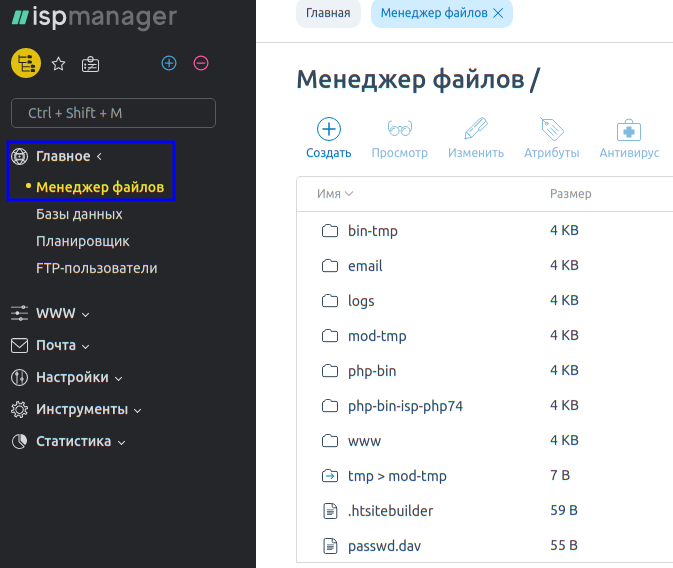
Task: Expand the Статистика menu section
Action: (x=80, y=441)
